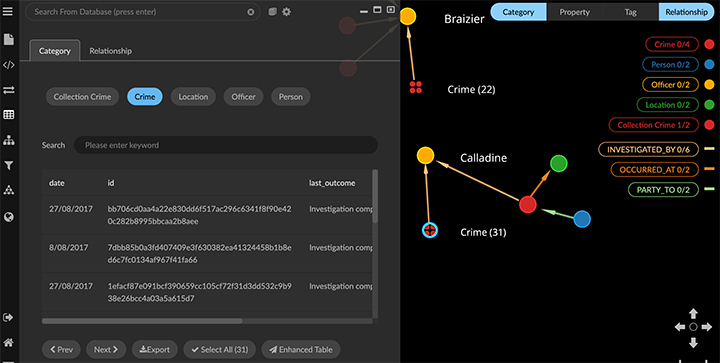Open the Property tab in graph legend

click(x=574, y=12)
